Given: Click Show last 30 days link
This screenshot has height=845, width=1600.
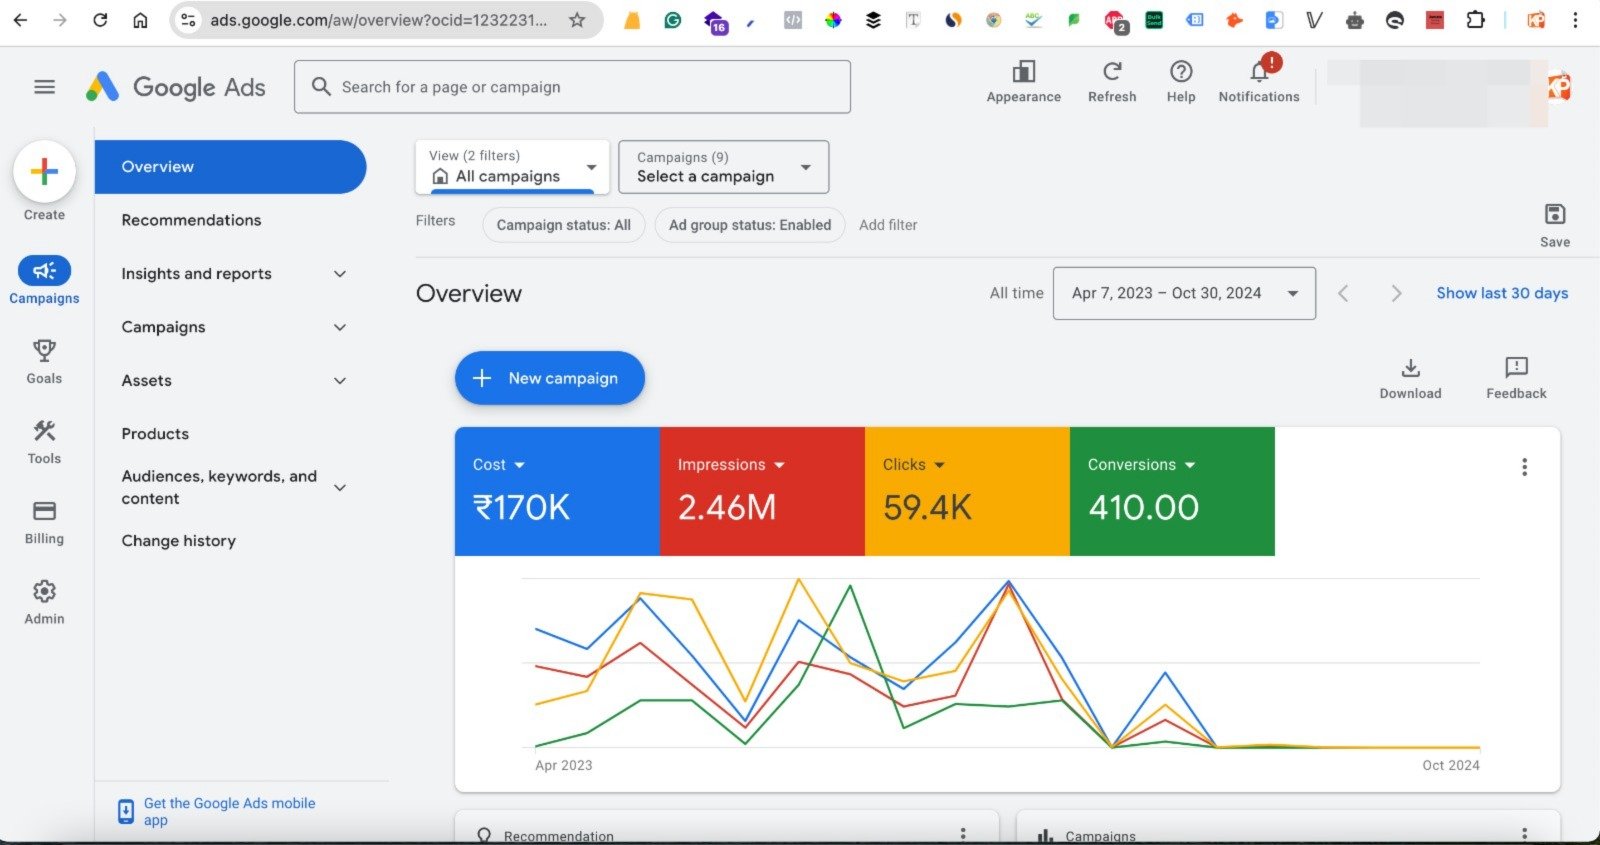Looking at the screenshot, I should 1502,293.
